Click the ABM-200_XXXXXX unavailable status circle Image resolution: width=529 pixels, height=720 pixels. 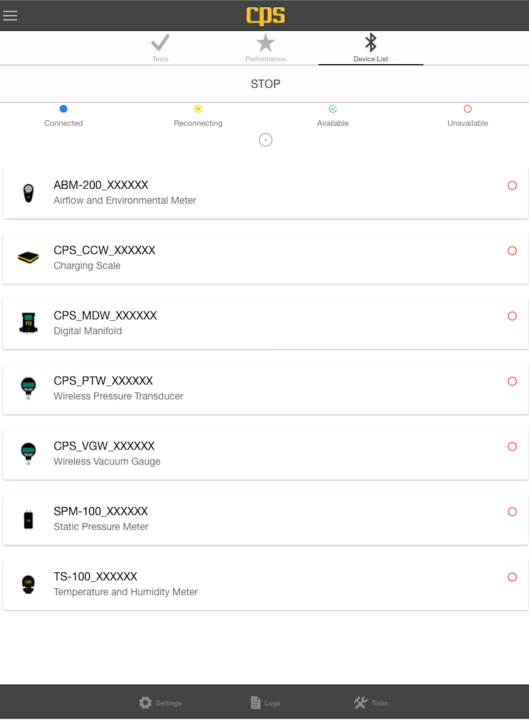point(512,186)
